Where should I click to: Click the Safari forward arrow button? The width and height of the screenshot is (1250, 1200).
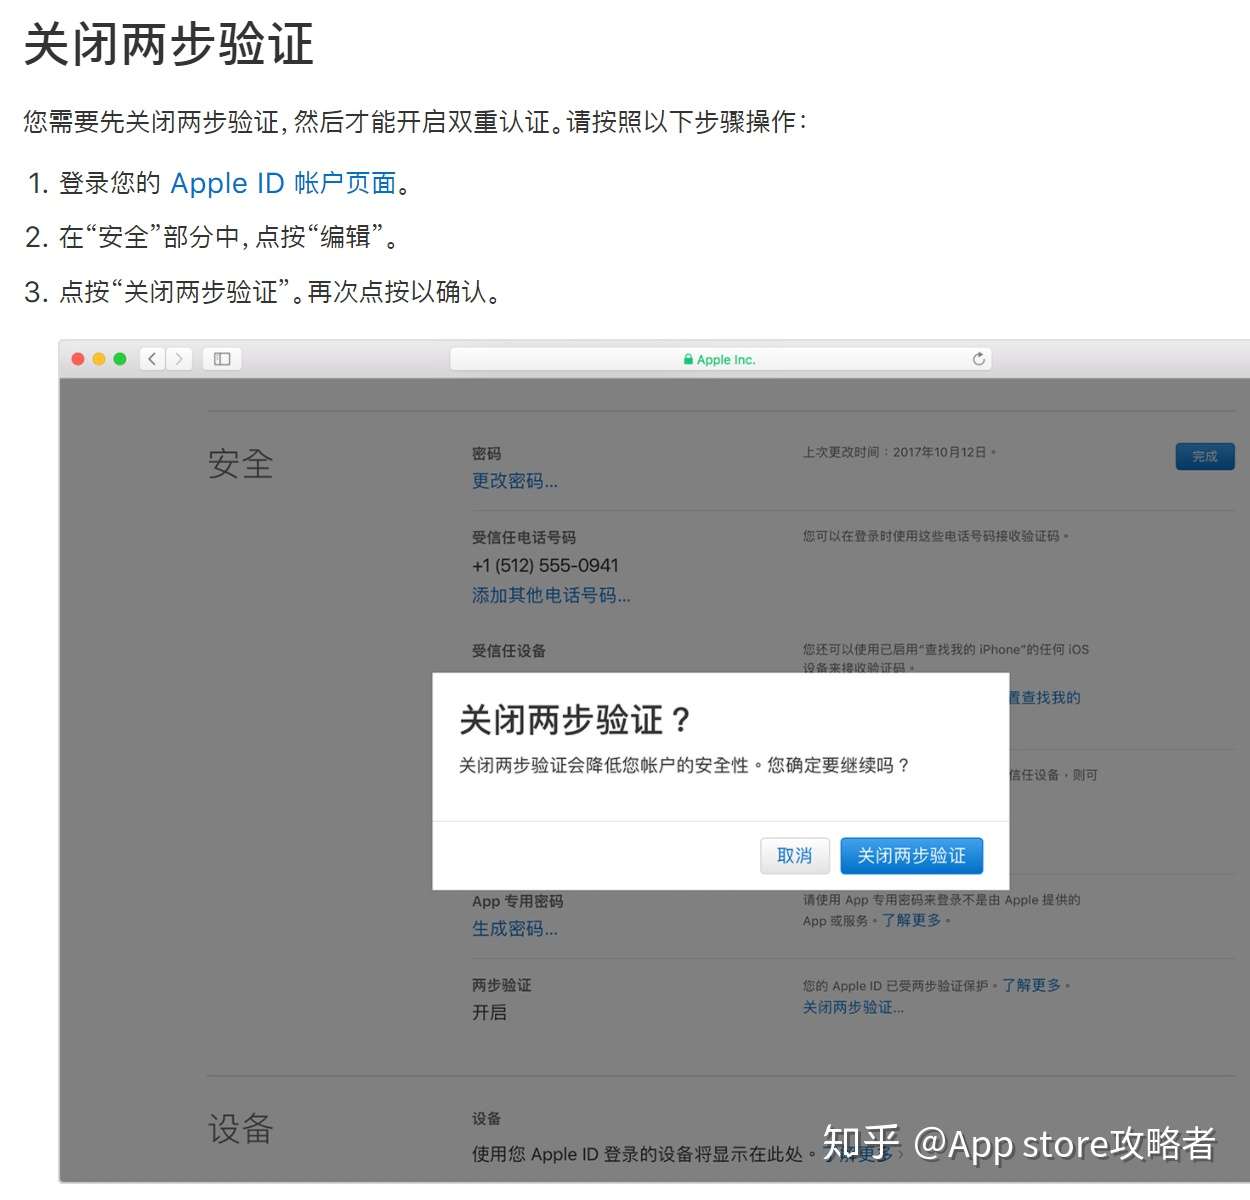click(x=179, y=359)
